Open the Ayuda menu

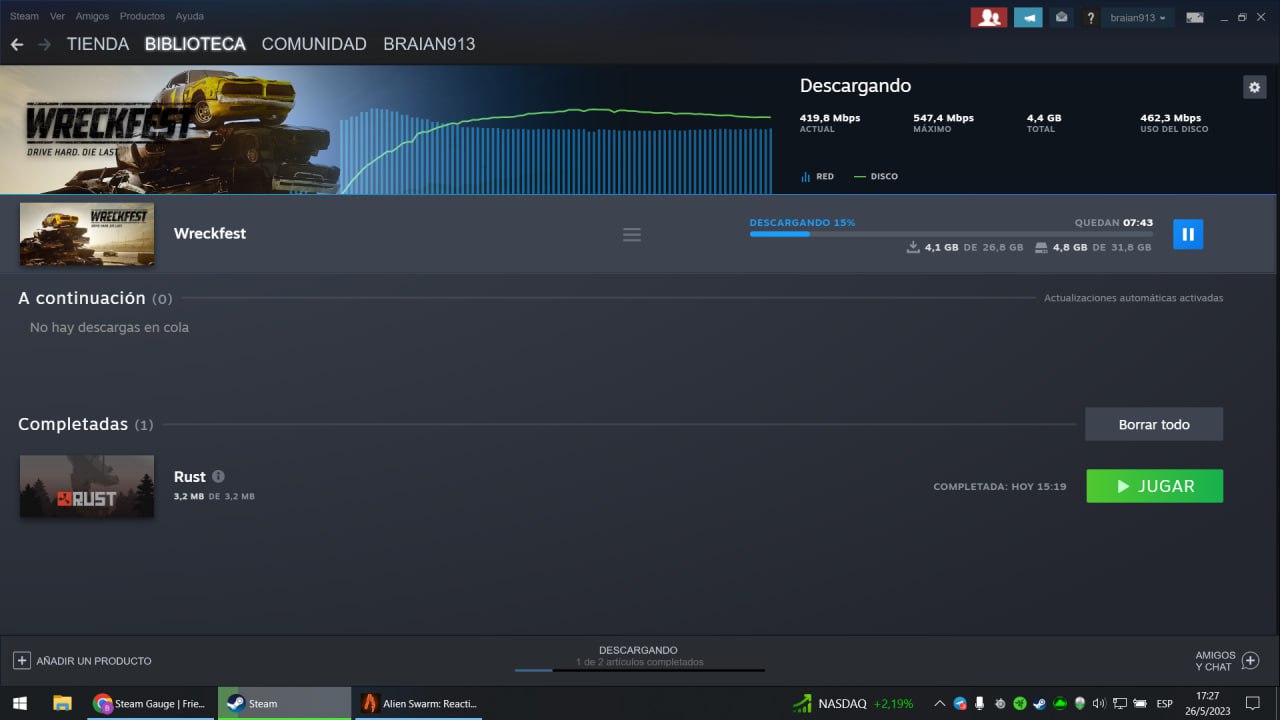[x=189, y=16]
